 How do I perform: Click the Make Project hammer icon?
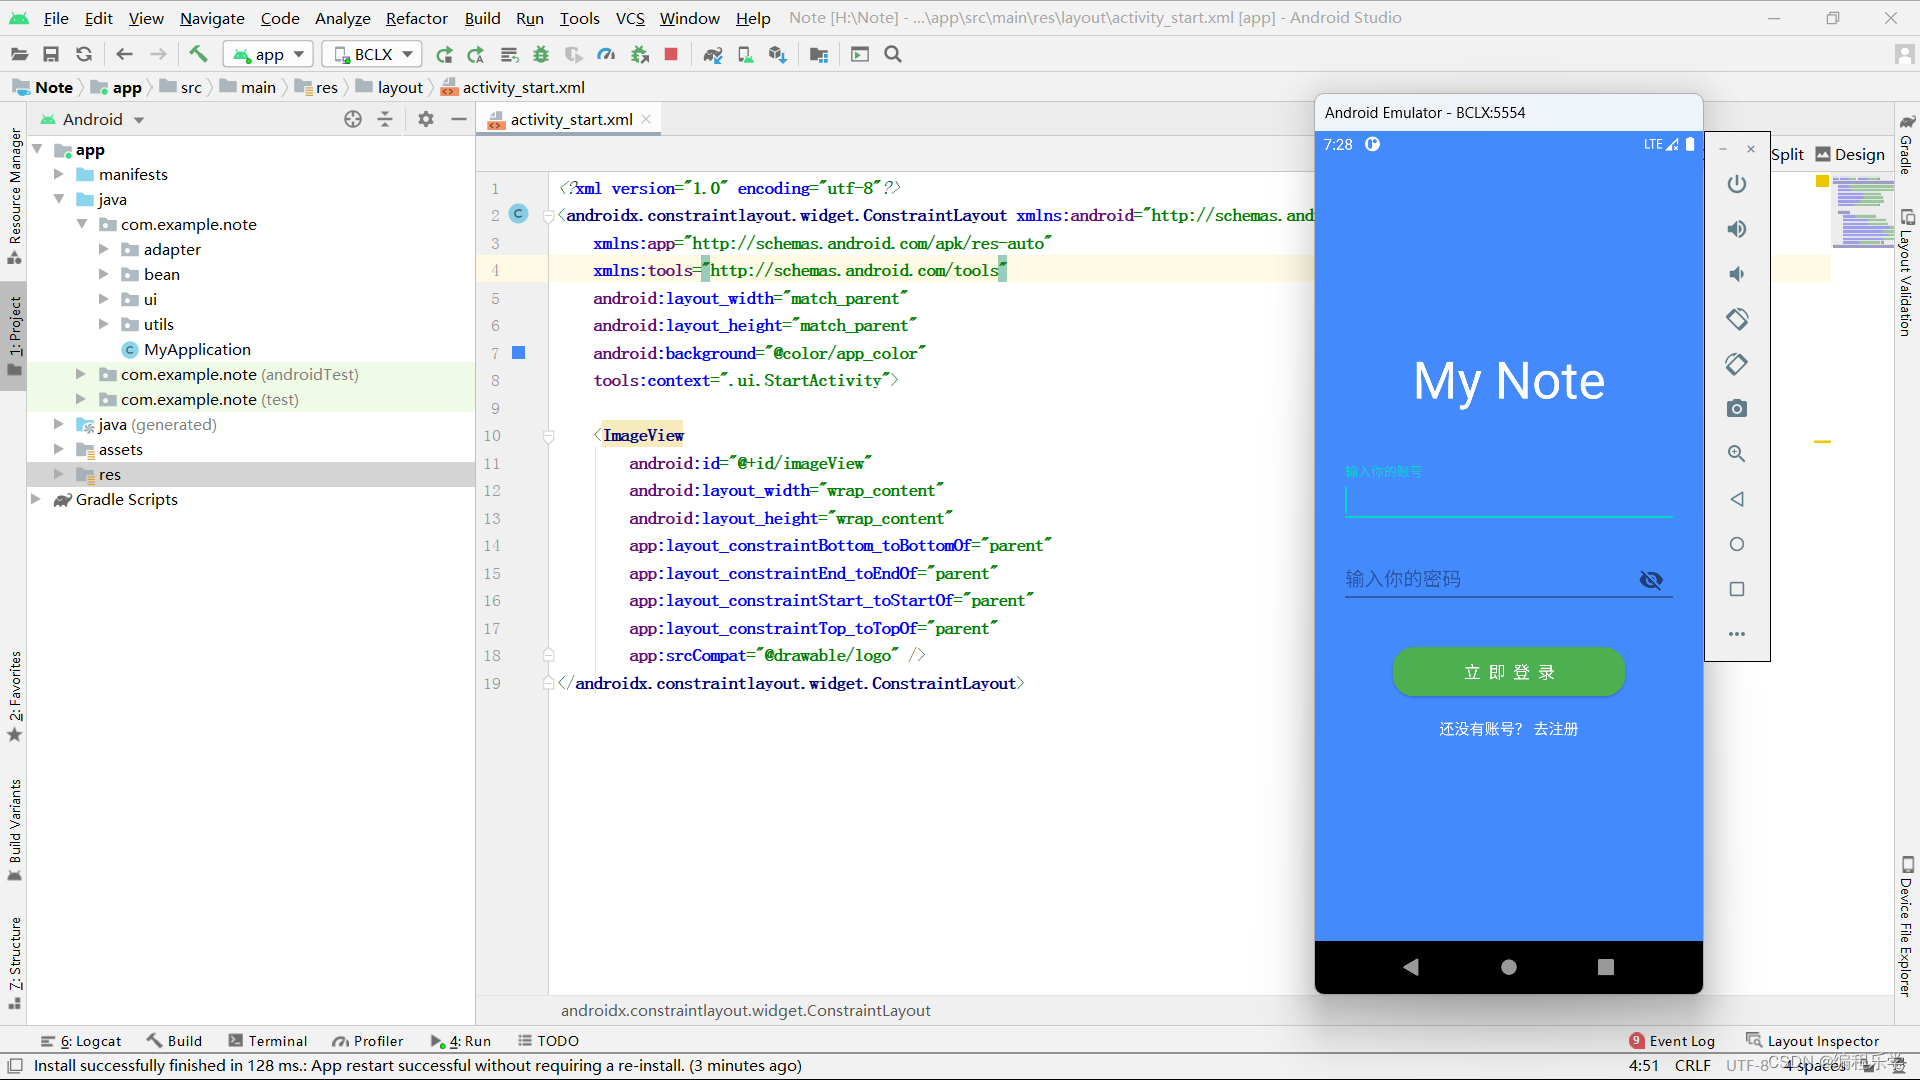coord(198,54)
